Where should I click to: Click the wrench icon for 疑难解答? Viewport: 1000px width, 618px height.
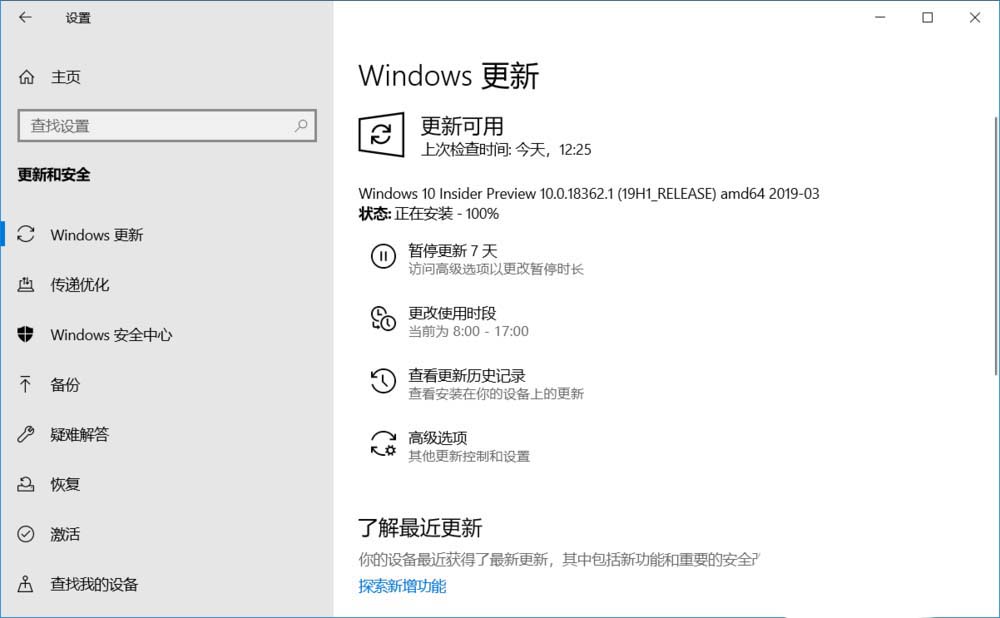26,434
